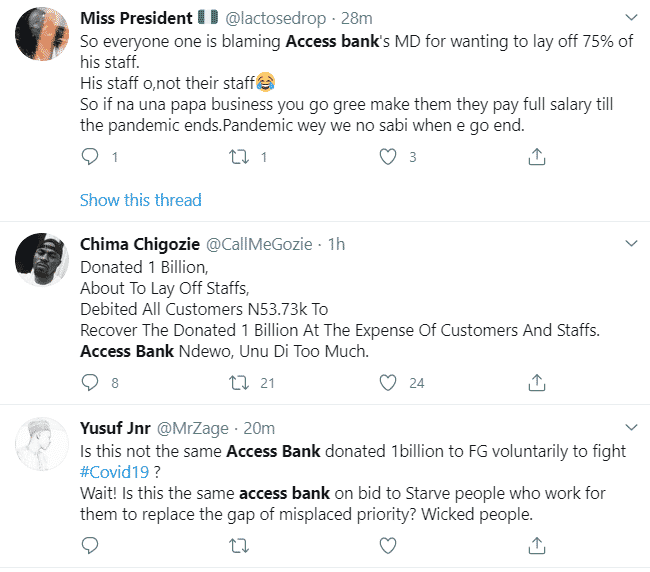Share Miss President's tweet

click(x=537, y=157)
